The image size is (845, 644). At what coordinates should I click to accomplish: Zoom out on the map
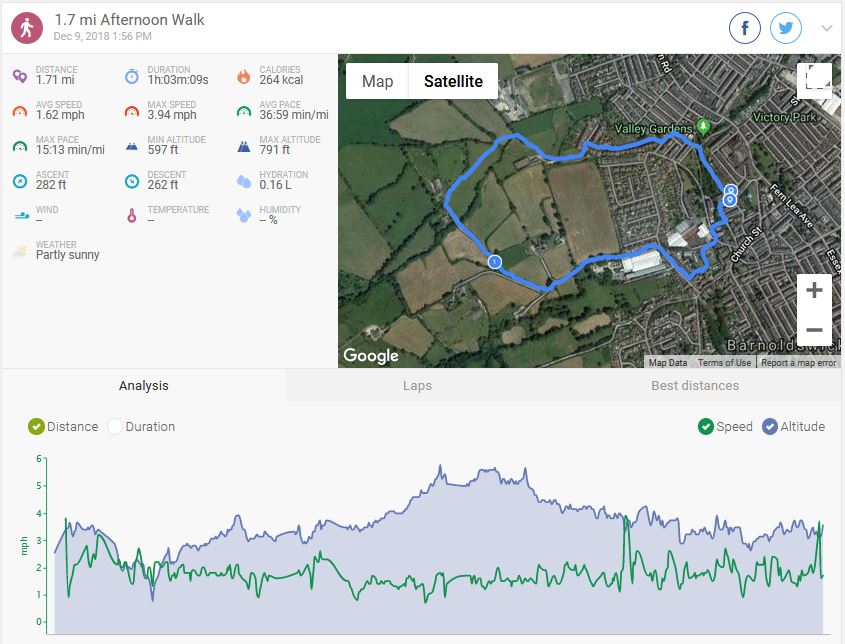point(814,330)
